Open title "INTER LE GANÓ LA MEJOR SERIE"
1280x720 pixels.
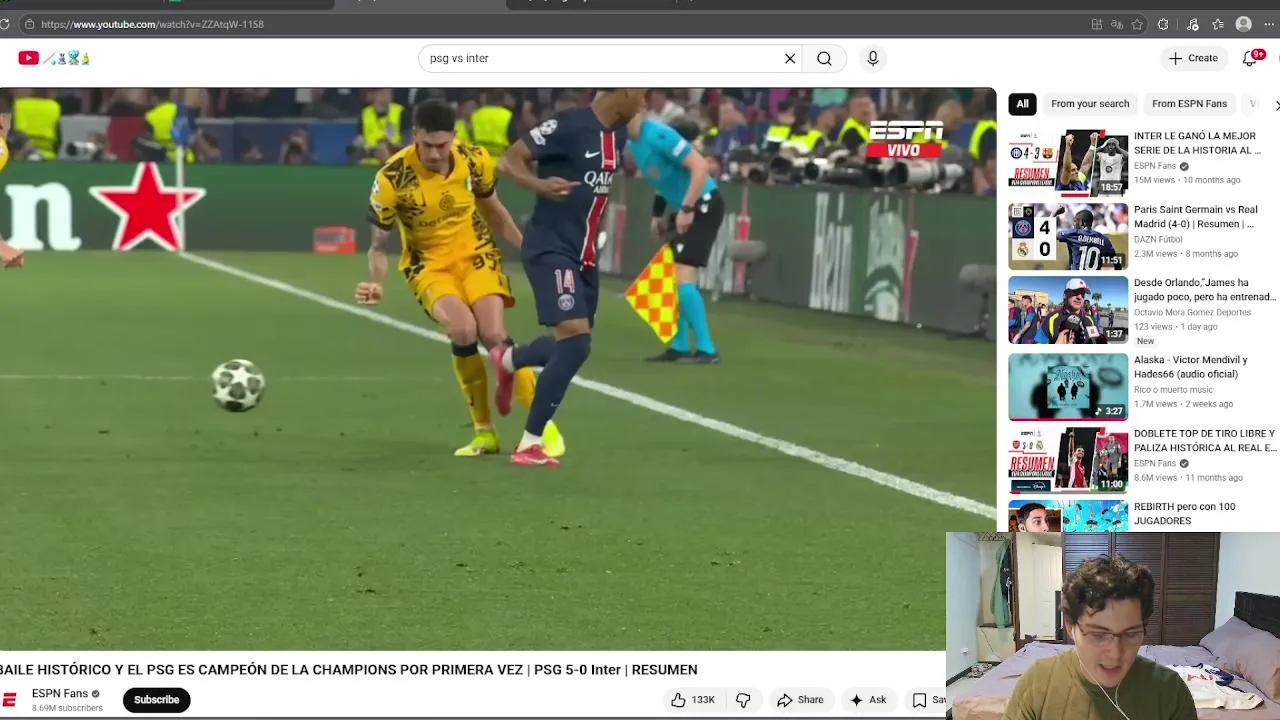(1197, 143)
